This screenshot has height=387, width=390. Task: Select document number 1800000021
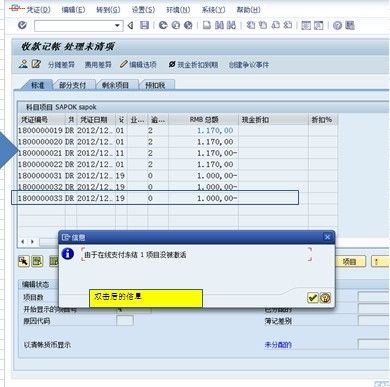point(40,153)
